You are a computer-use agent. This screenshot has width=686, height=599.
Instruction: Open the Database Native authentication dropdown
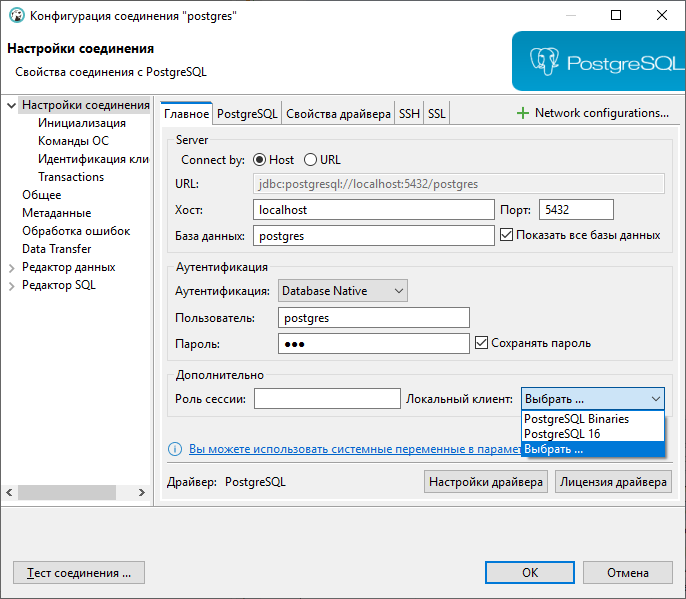[x=343, y=291]
